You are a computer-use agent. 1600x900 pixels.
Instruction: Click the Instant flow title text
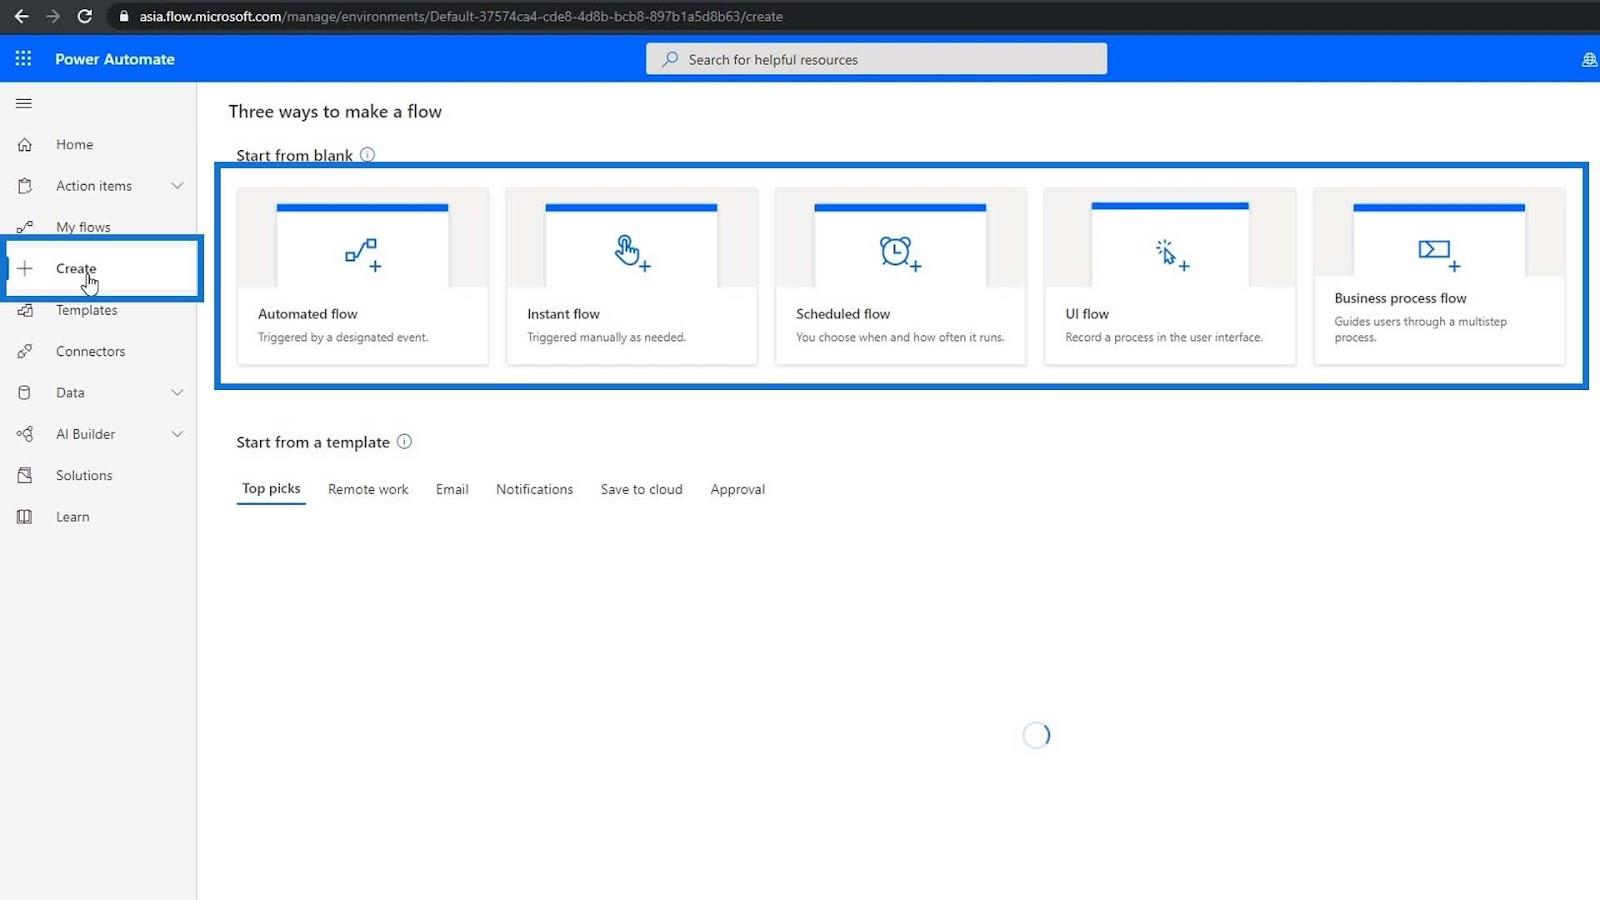coord(563,314)
